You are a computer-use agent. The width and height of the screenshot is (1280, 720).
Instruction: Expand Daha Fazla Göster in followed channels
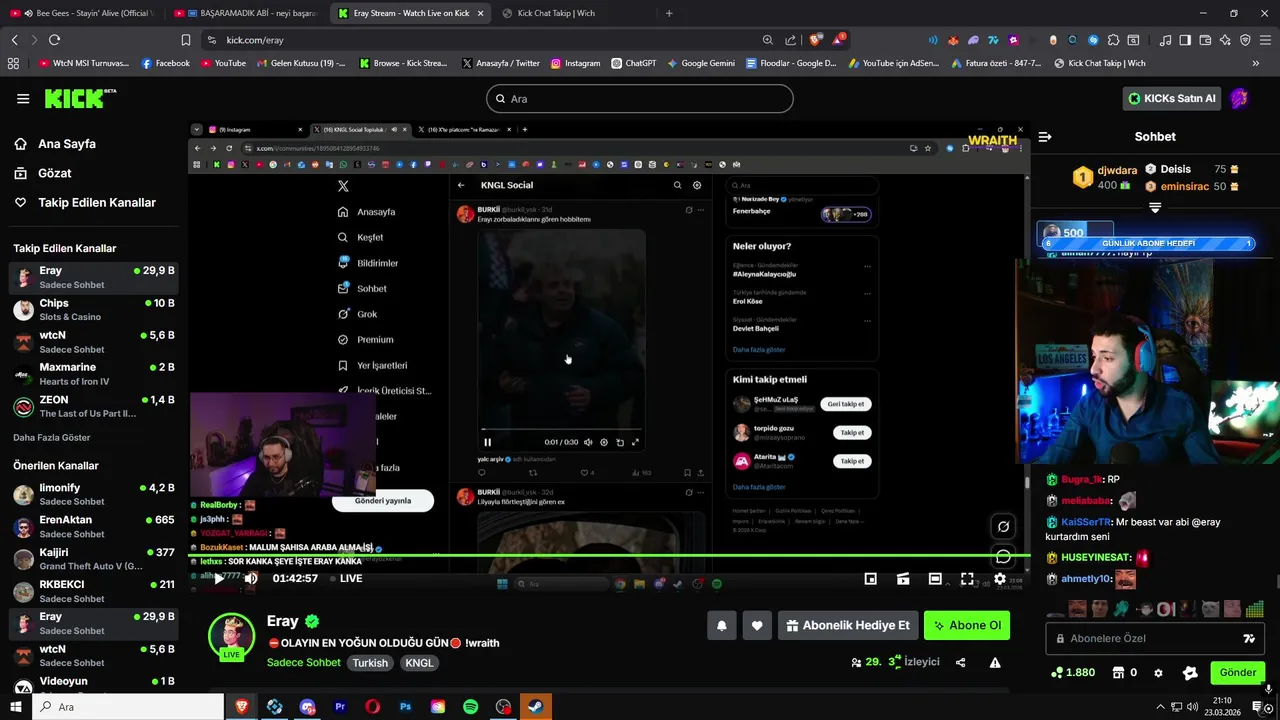pyautogui.click(x=52, y=438)
